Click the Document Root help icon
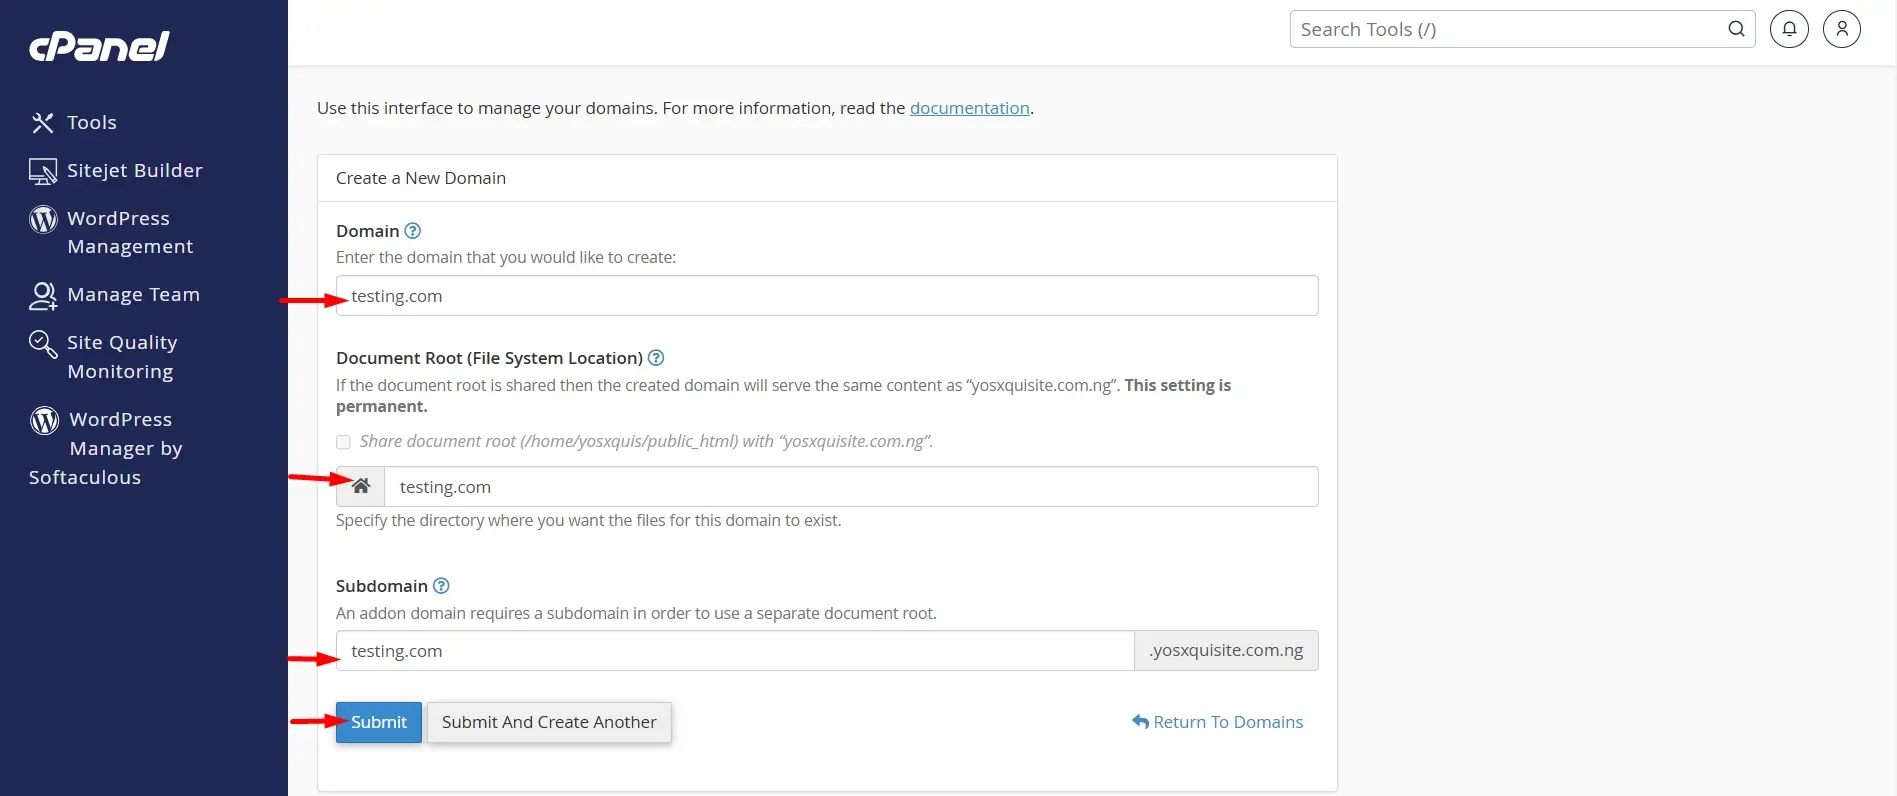Image resolution: width=1897 pixels, height=796 pixels. (x=656, y=358)
